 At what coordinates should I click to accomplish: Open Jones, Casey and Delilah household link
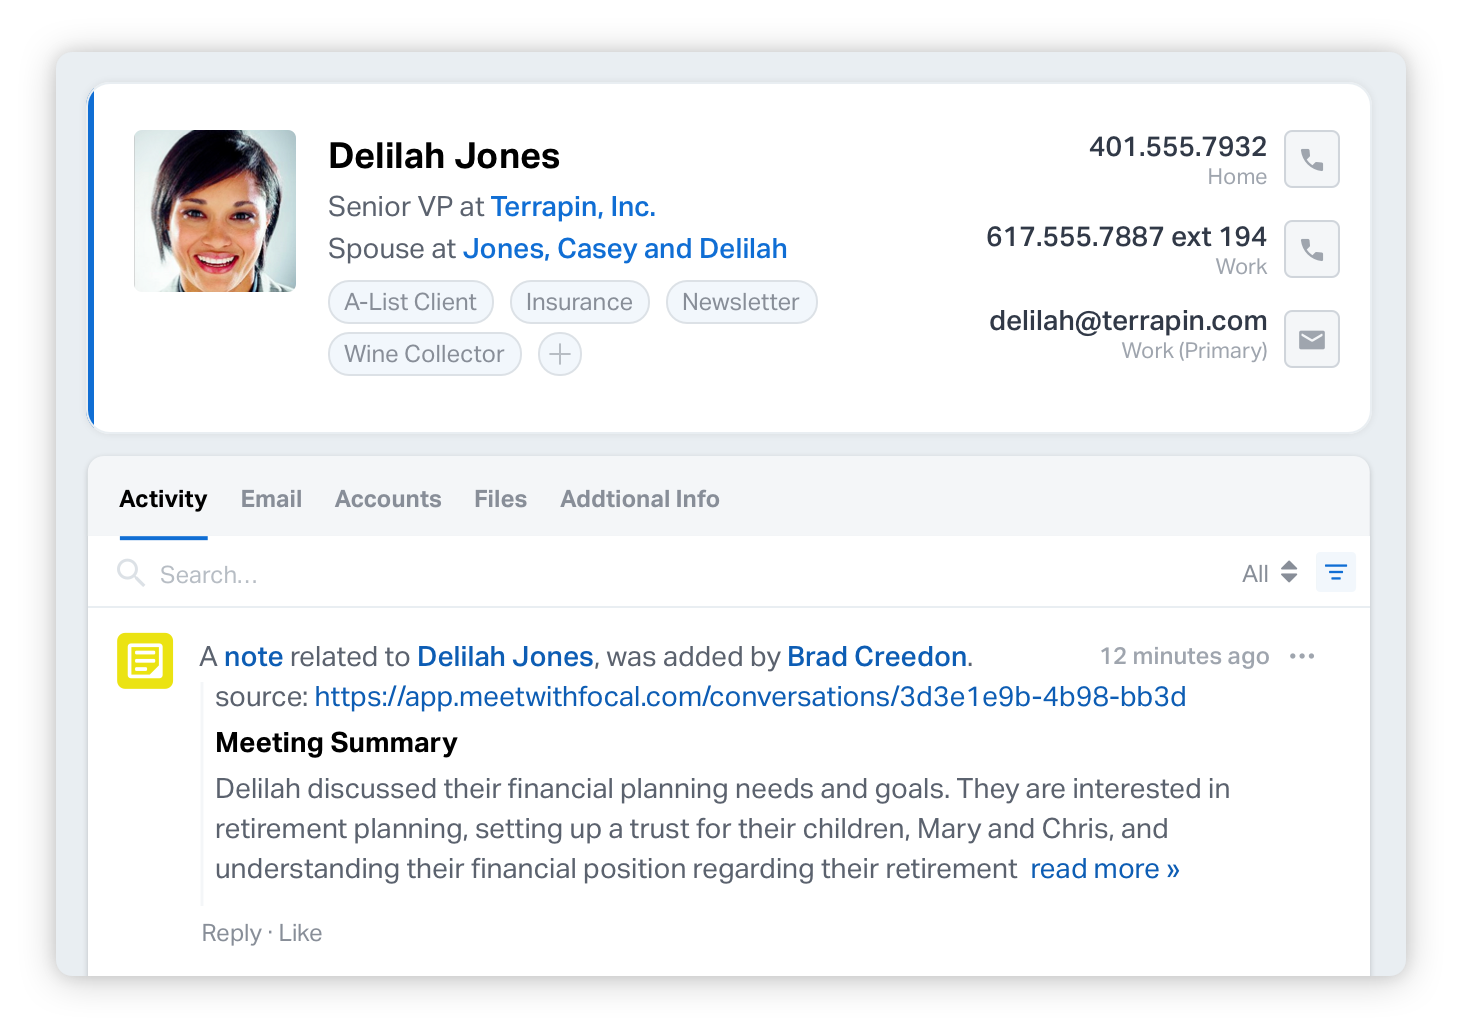point(625,249)
